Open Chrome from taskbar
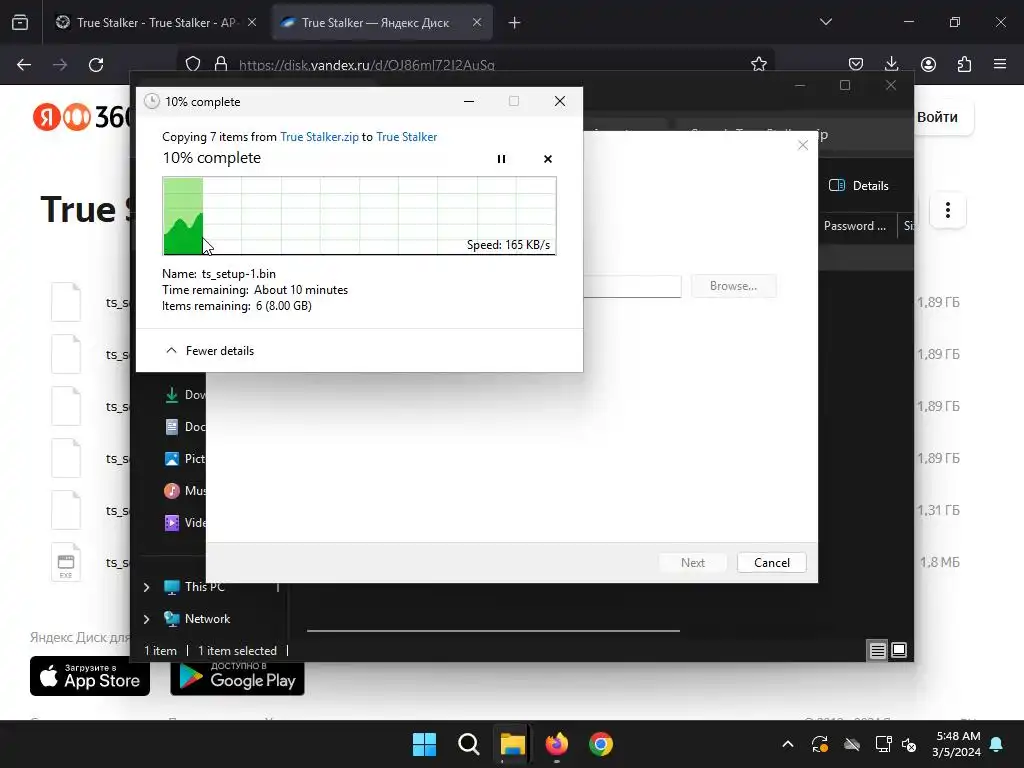 (x=601, y=744)
